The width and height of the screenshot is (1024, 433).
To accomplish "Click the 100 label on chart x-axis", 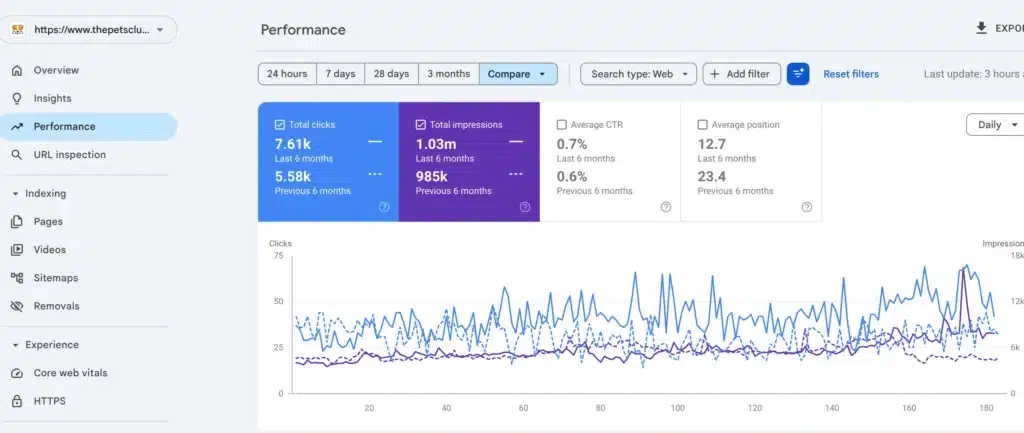I will (x=678, y=408).
